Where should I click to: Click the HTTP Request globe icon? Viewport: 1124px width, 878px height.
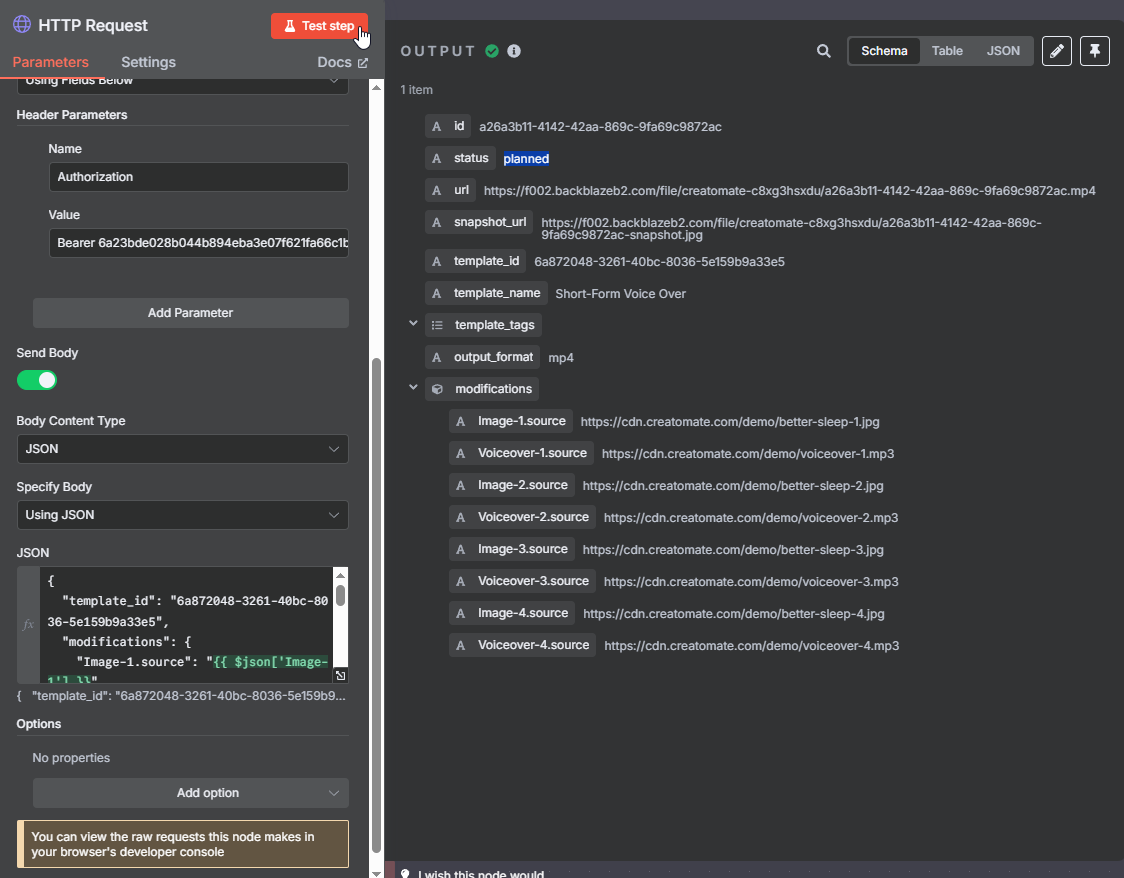(22, 25)
